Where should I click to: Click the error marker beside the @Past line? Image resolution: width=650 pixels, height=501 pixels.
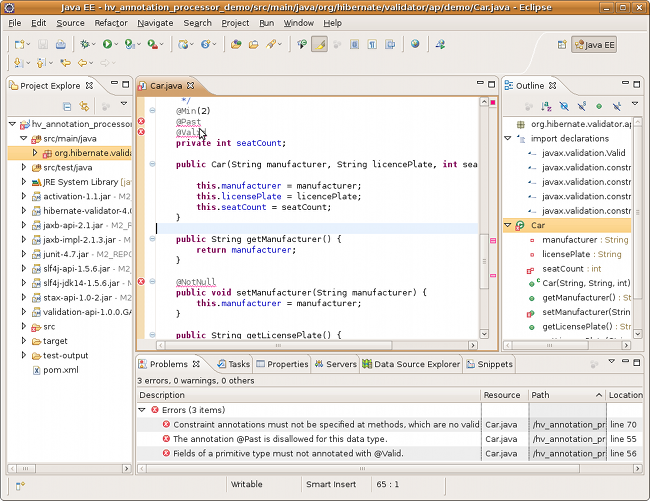[x=141, y=121]
